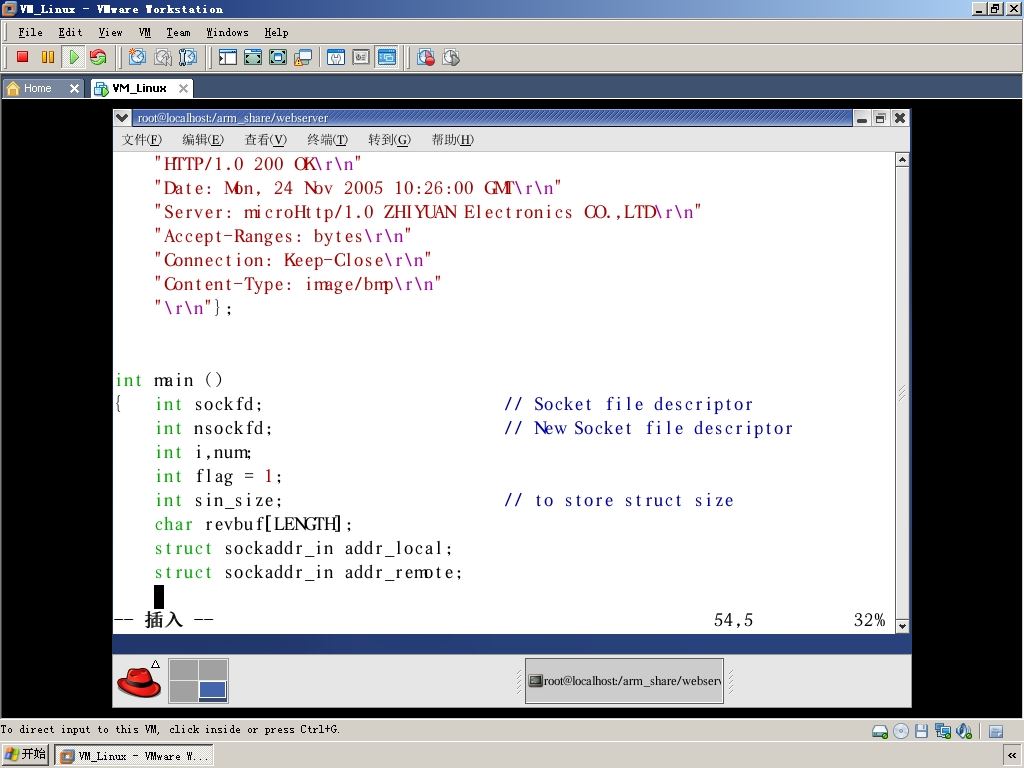Select the console view toolbar icon
Image resolution: width=1024 pixels, height=768 pixels.
click(387, 57)
